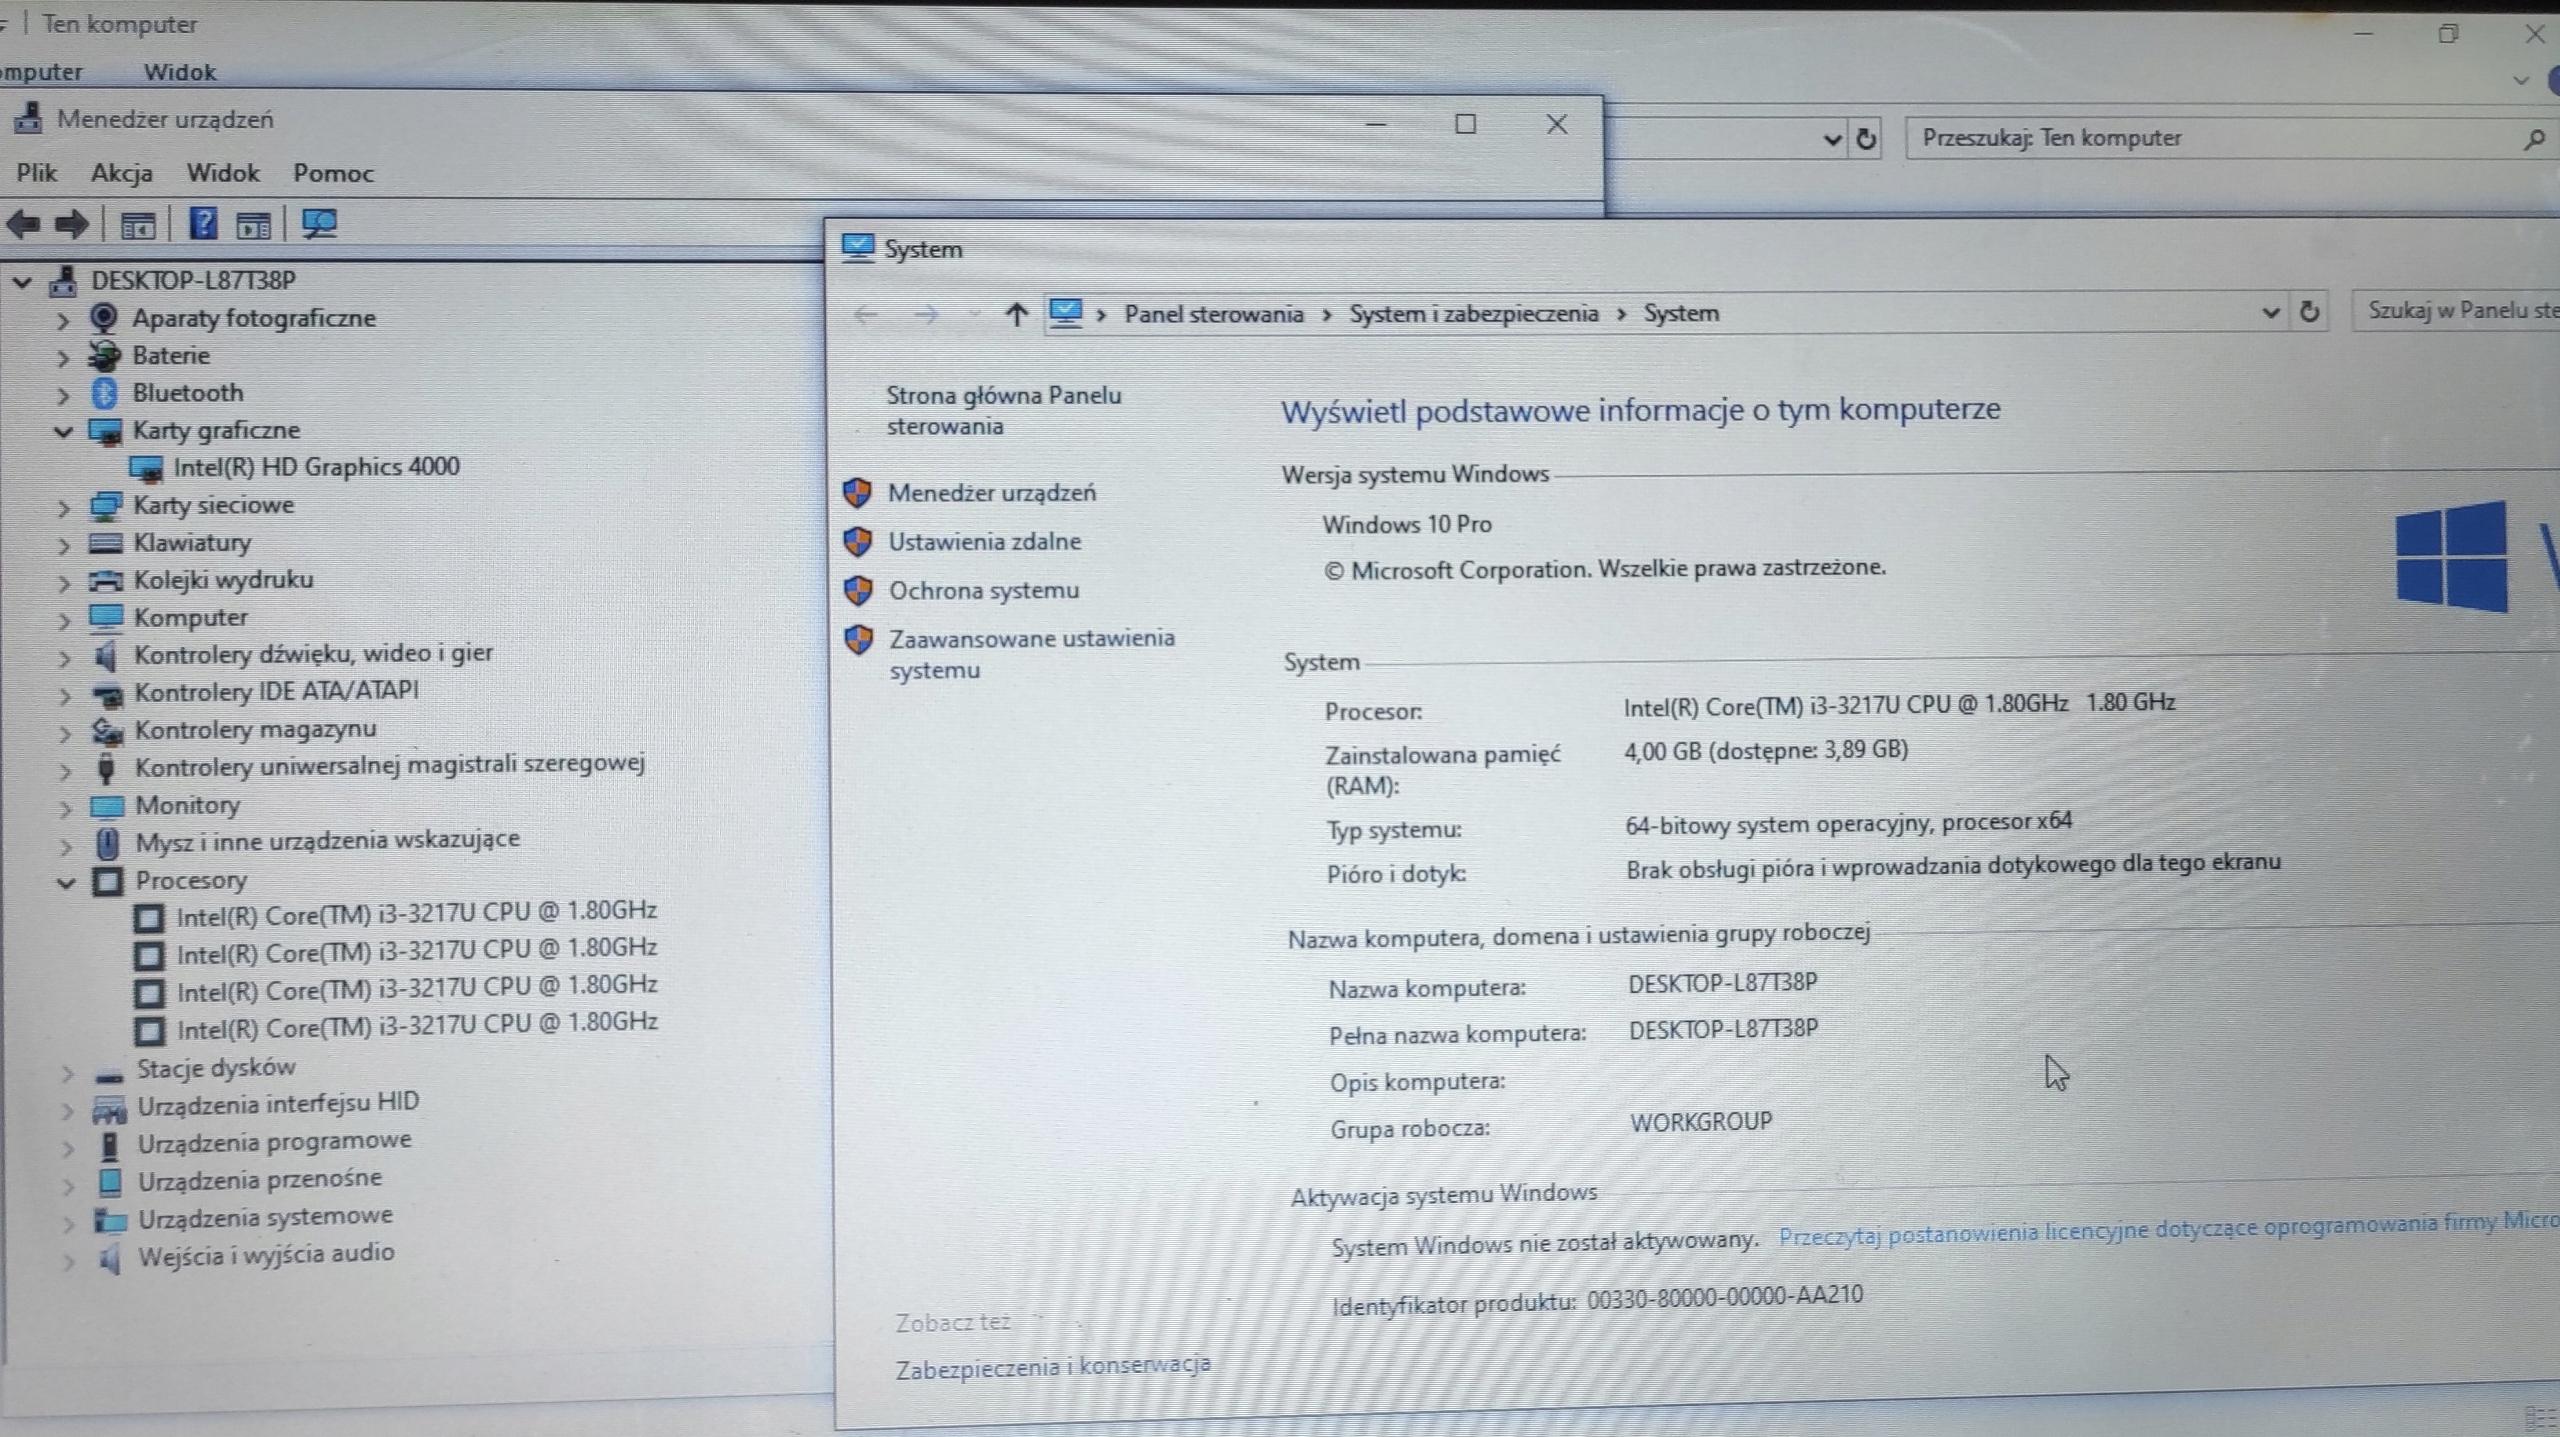The image size is (2560, 1437).
Task: Click the Urządzenia interfejsu HID icon
Action: pyautogui.click(x=109, y=1108)
